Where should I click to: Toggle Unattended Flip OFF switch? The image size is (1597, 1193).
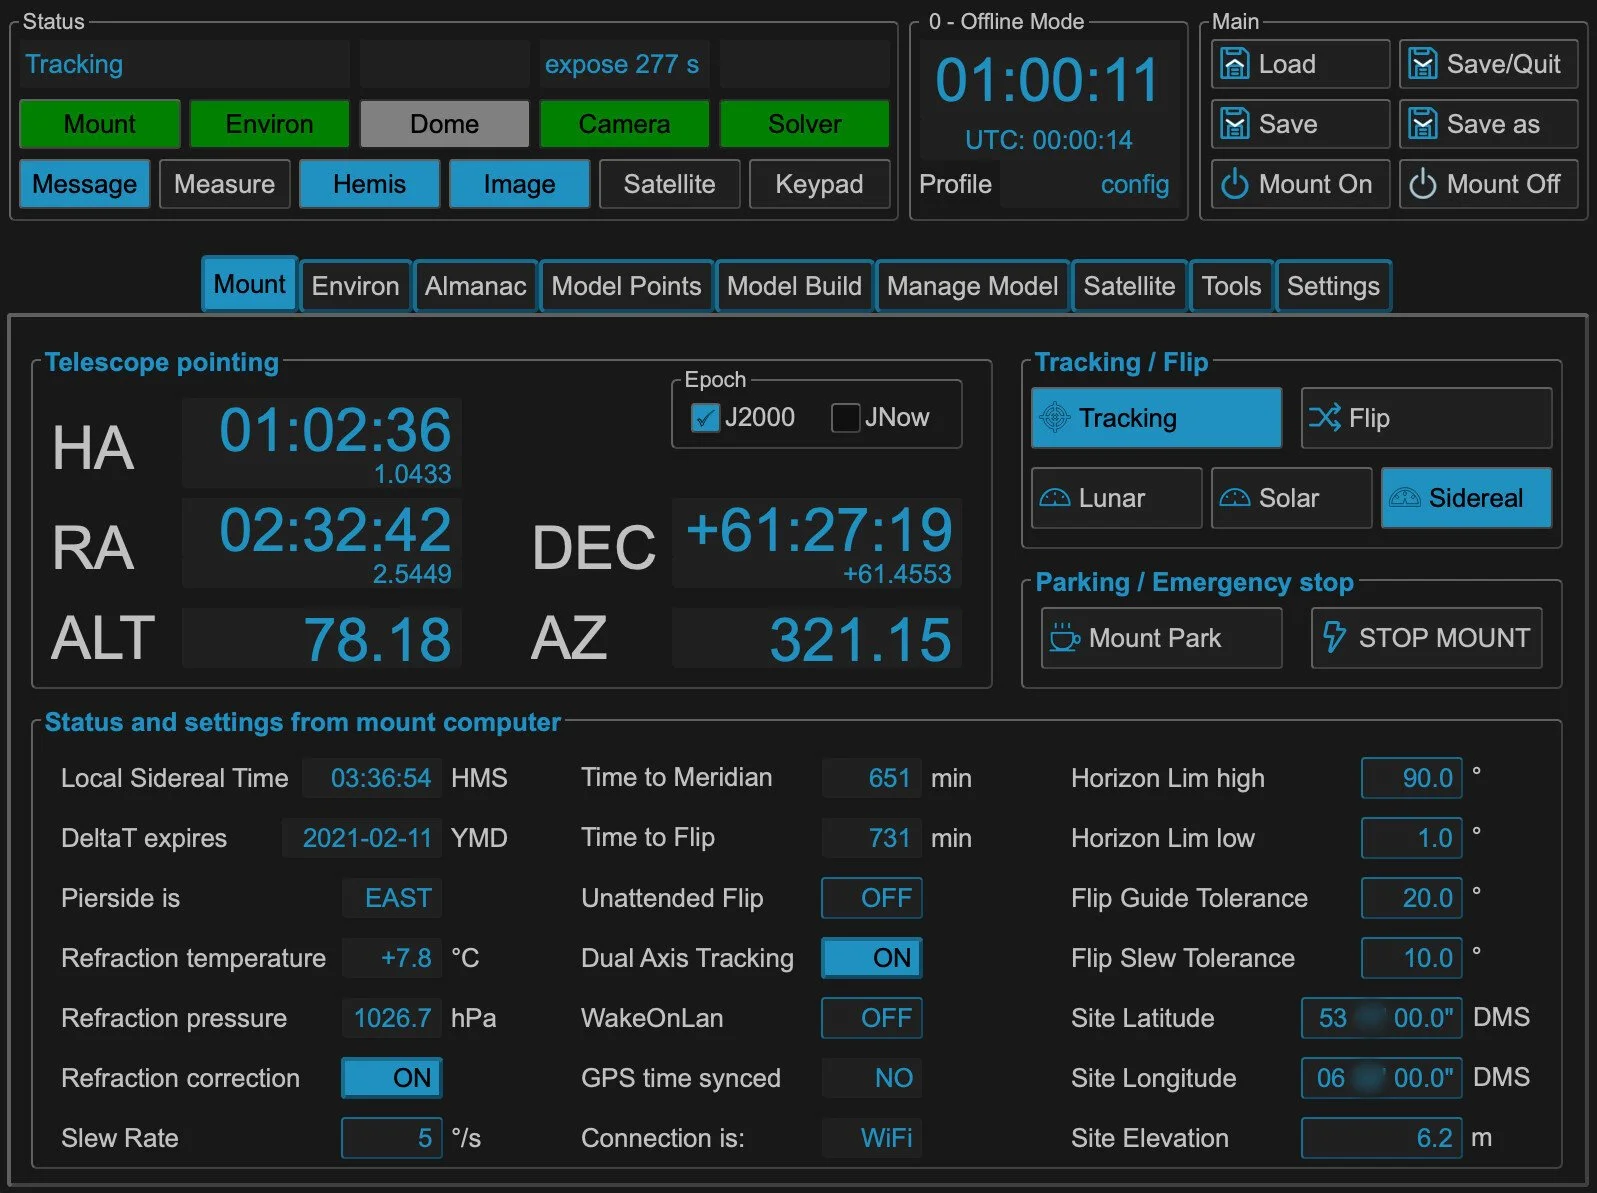pyautogui.click(x=872, y=898)
